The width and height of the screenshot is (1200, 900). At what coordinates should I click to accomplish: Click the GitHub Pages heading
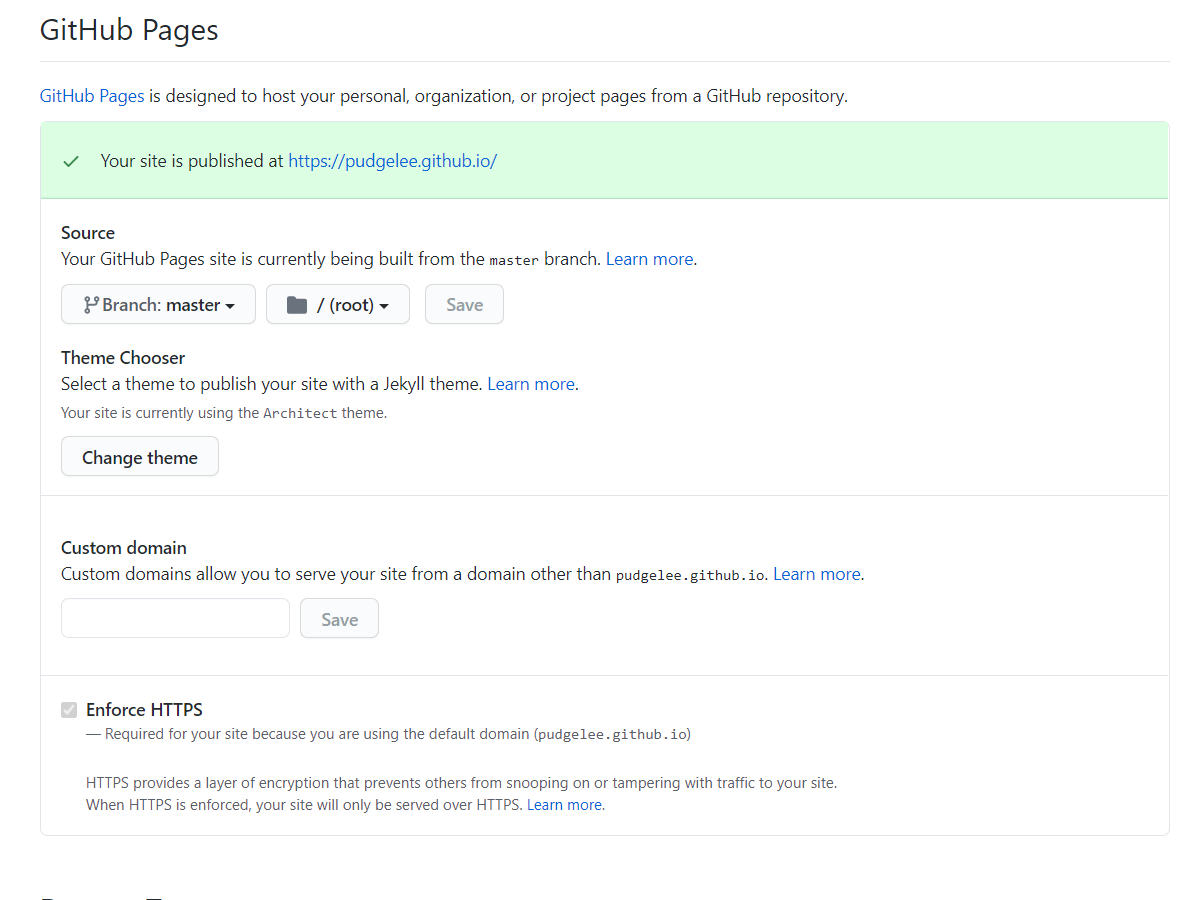[129, 30]
